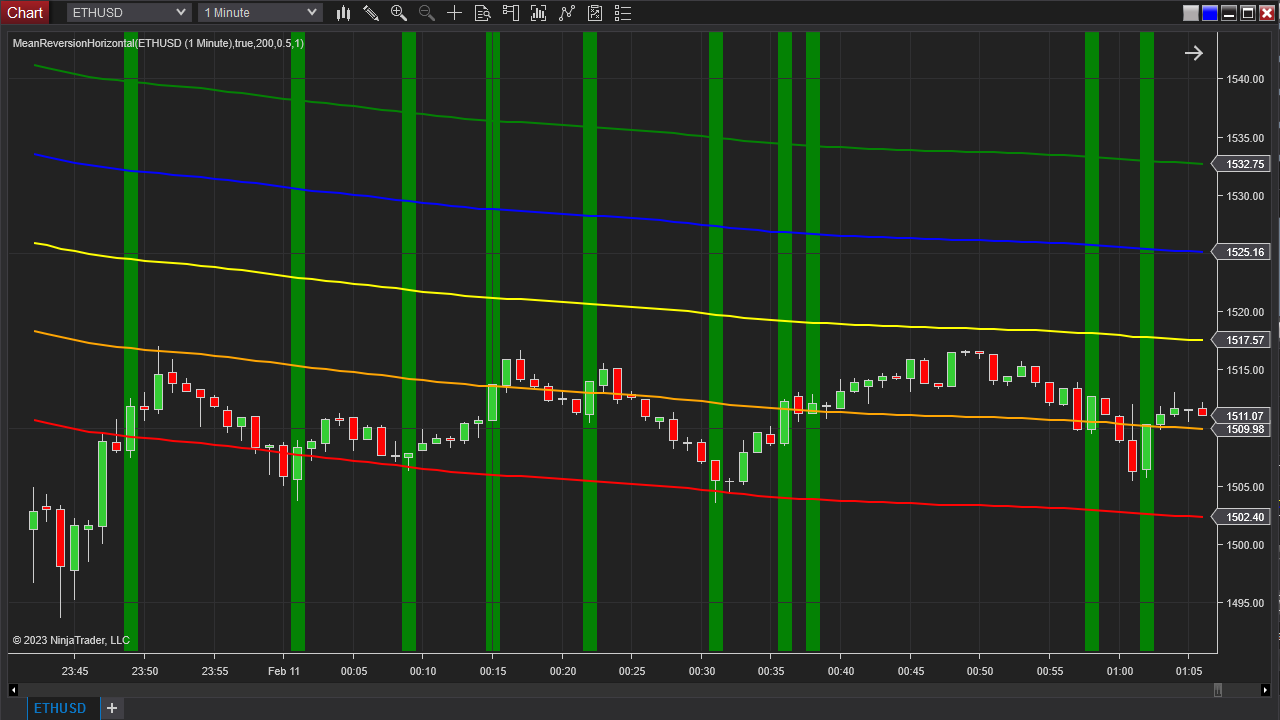Choose the crosshair cursor tool
This screenshot has height=720, width=1280.
coord(455,13)
